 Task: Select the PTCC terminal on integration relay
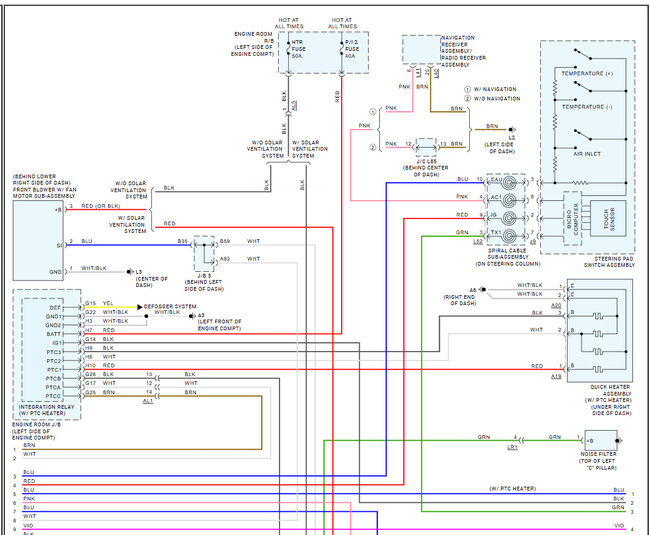point(53,396)
